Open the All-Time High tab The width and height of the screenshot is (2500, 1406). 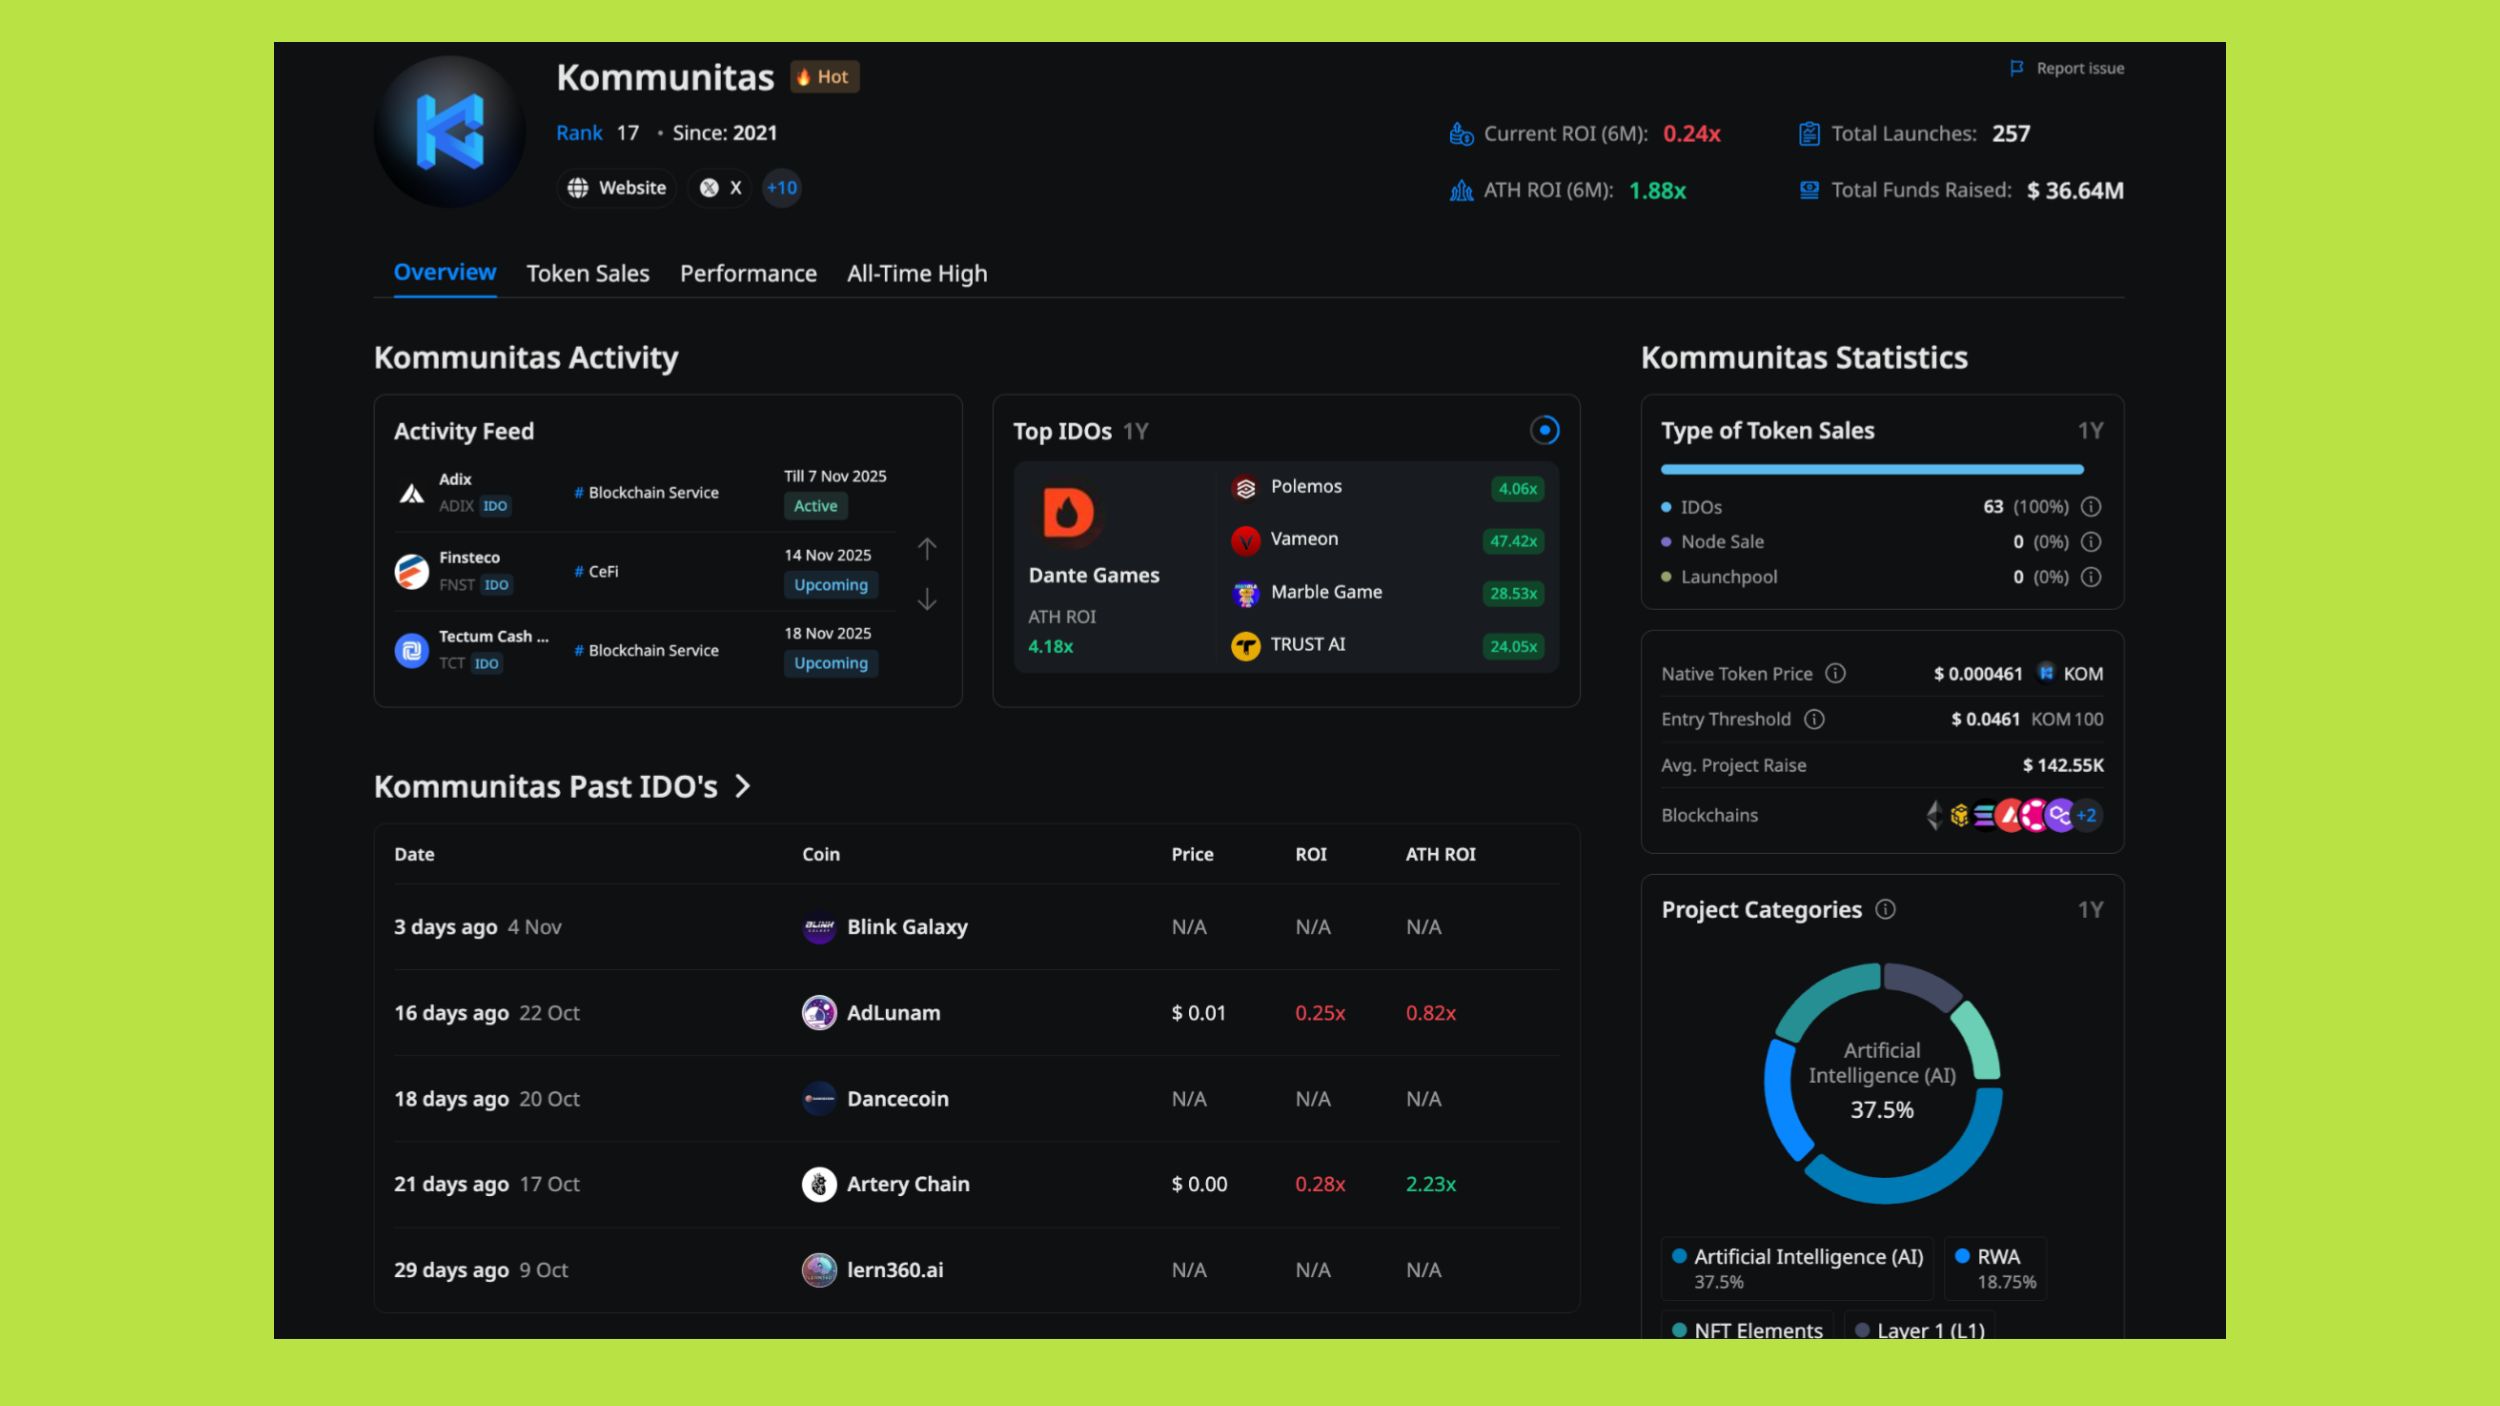click(916, 273)
